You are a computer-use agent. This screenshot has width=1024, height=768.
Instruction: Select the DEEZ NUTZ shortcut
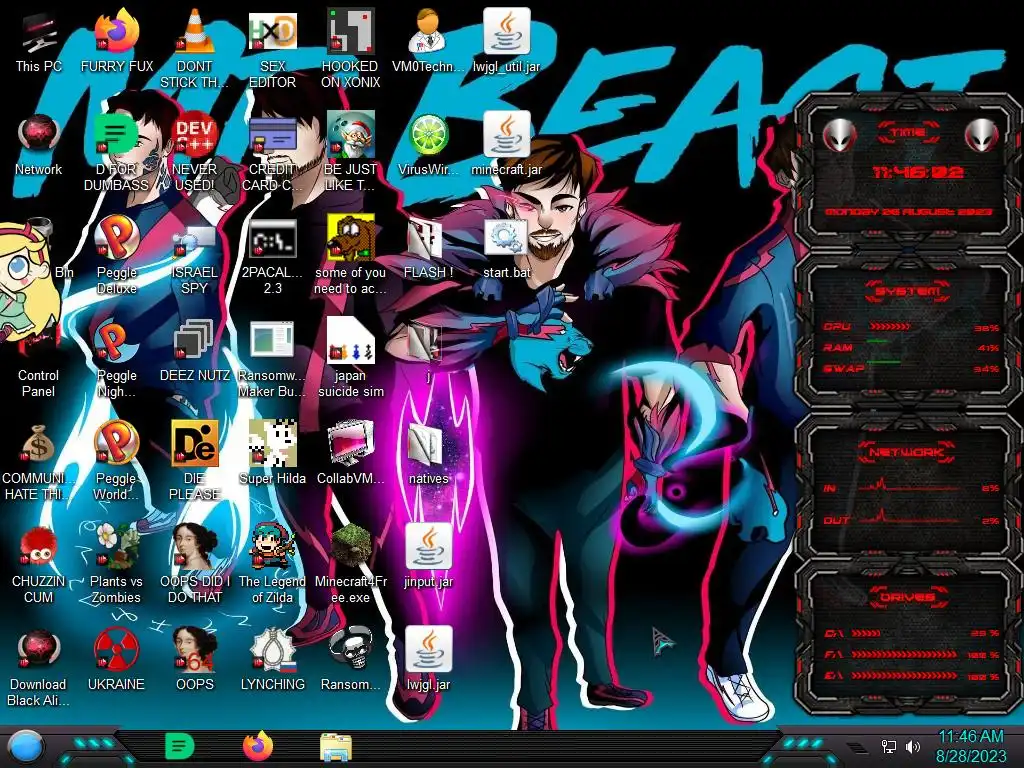tap(194, 350)
